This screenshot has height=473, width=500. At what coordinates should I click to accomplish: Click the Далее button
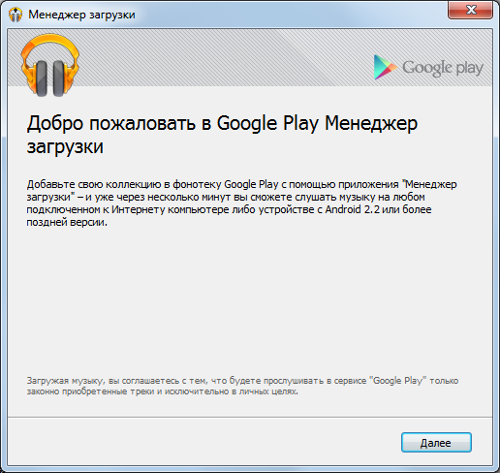click(436, 442)
